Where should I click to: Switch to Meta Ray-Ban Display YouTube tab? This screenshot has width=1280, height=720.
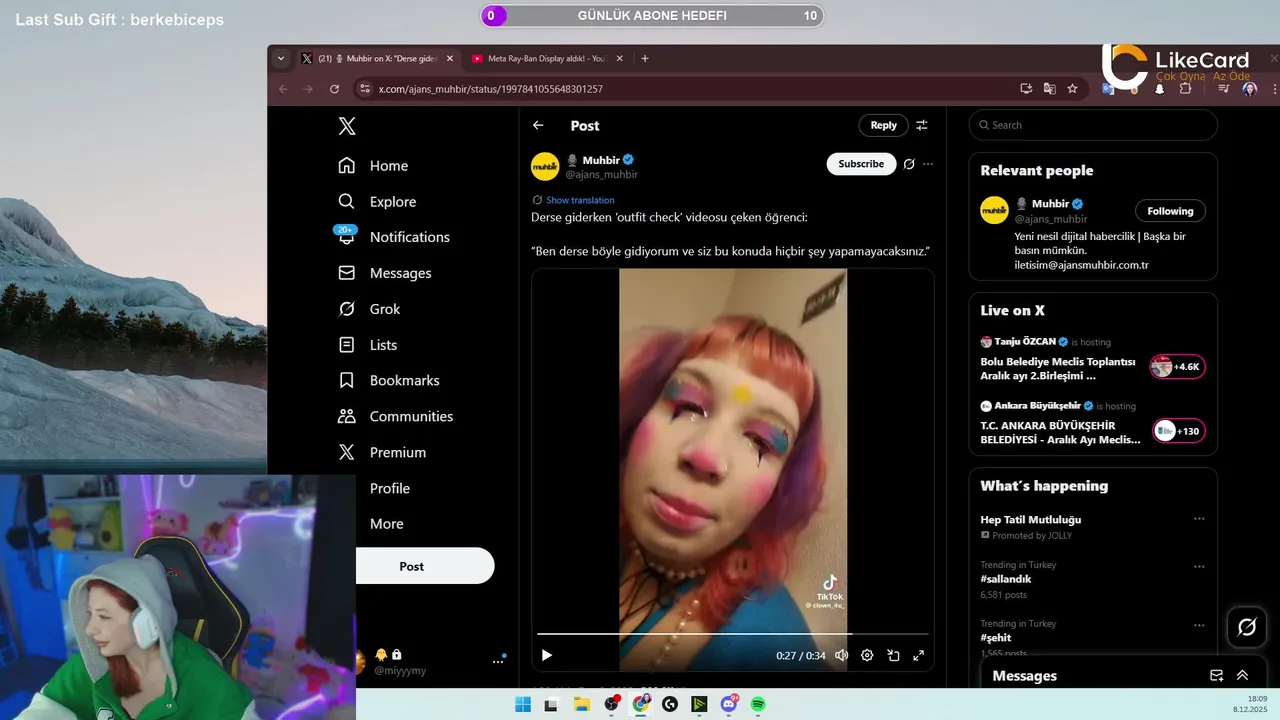[545, 59]
